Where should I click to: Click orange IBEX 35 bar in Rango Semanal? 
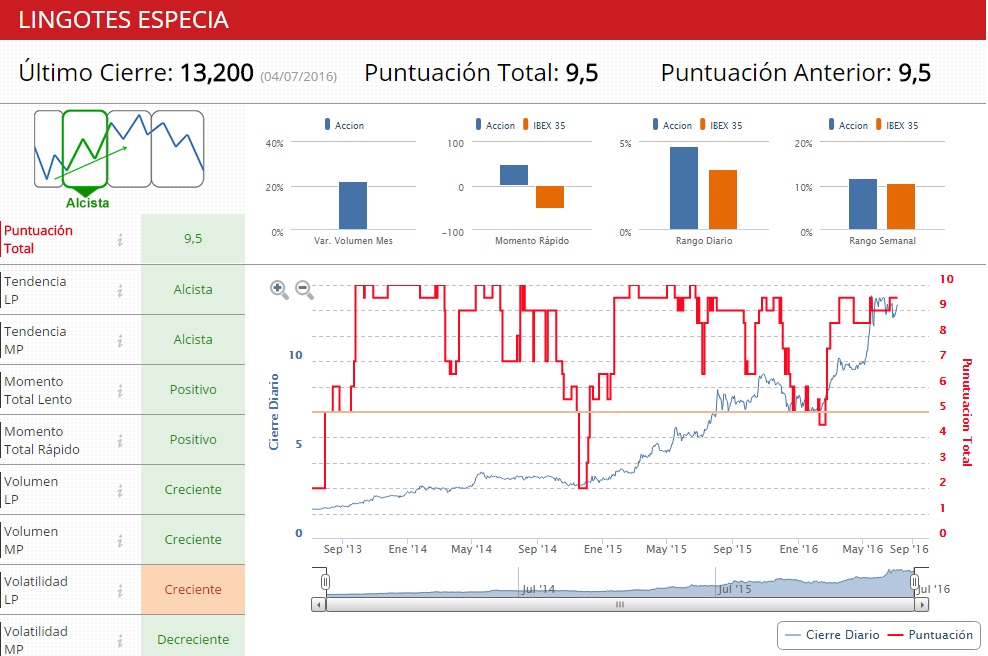[901, 207]
